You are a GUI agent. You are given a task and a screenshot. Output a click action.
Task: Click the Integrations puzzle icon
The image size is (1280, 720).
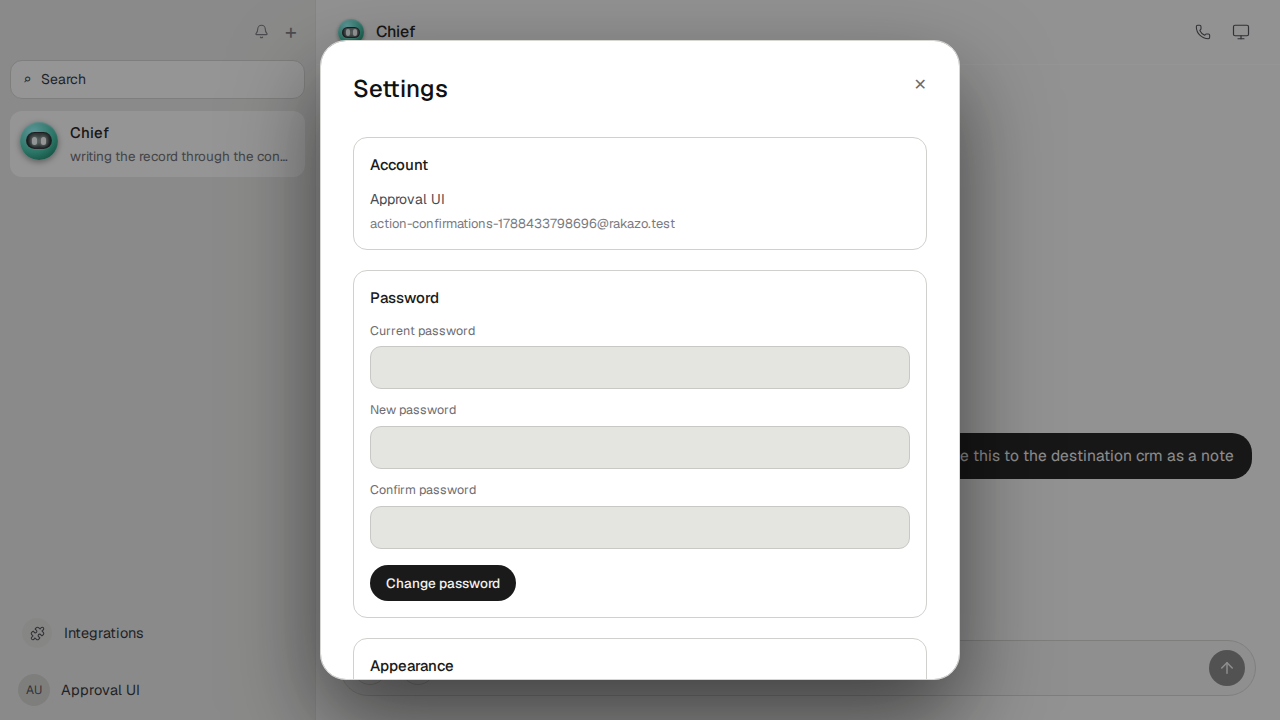pyautogui.click(x=38, y=633)
